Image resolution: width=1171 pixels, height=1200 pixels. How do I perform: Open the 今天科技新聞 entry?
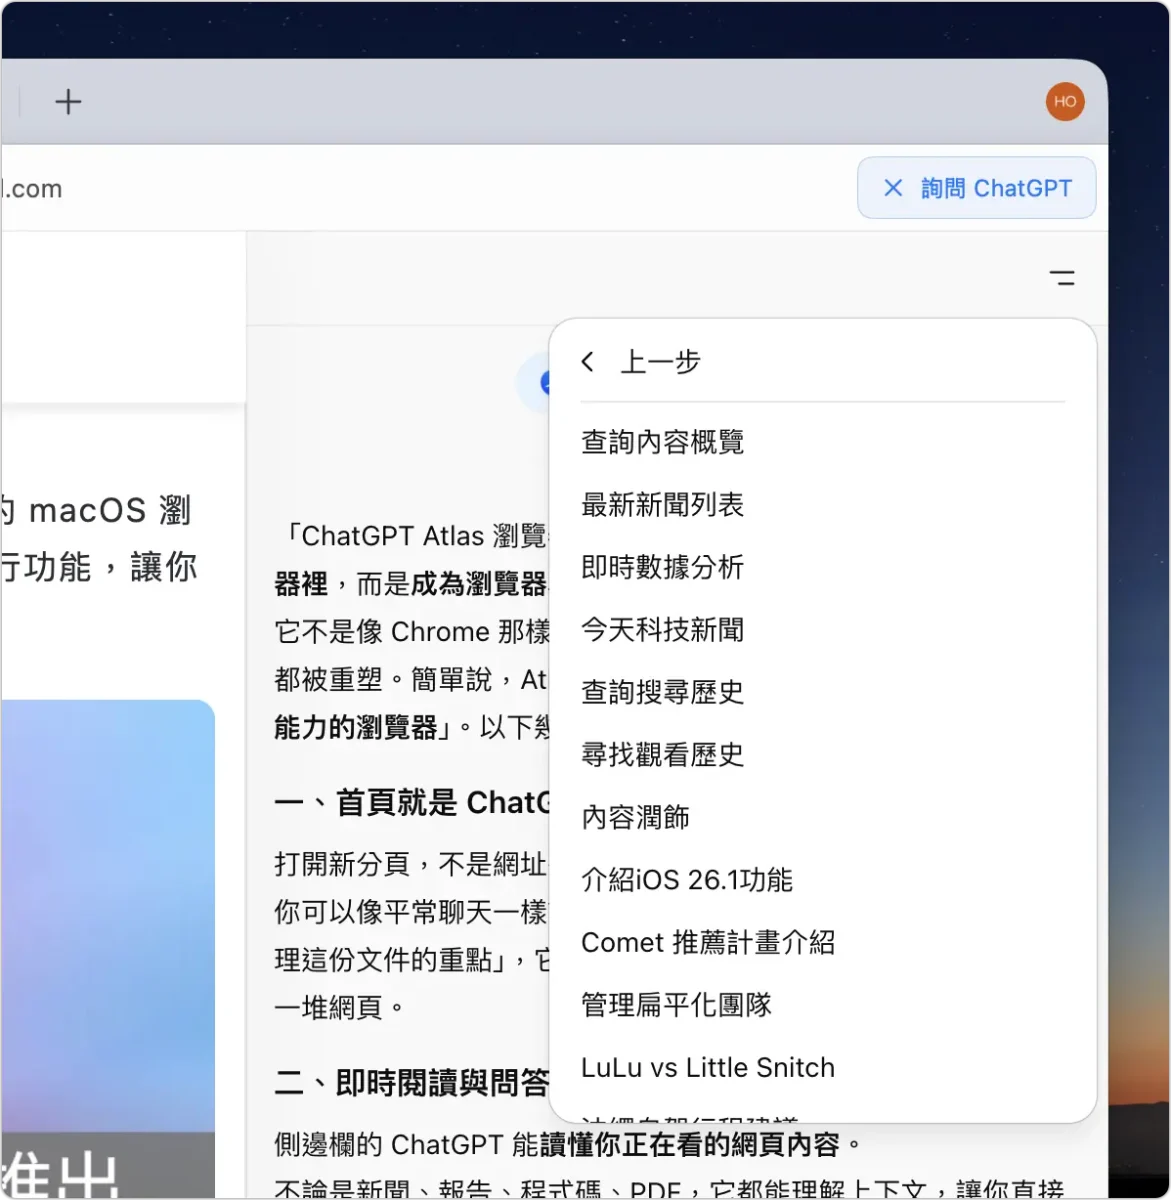point(662,630)
